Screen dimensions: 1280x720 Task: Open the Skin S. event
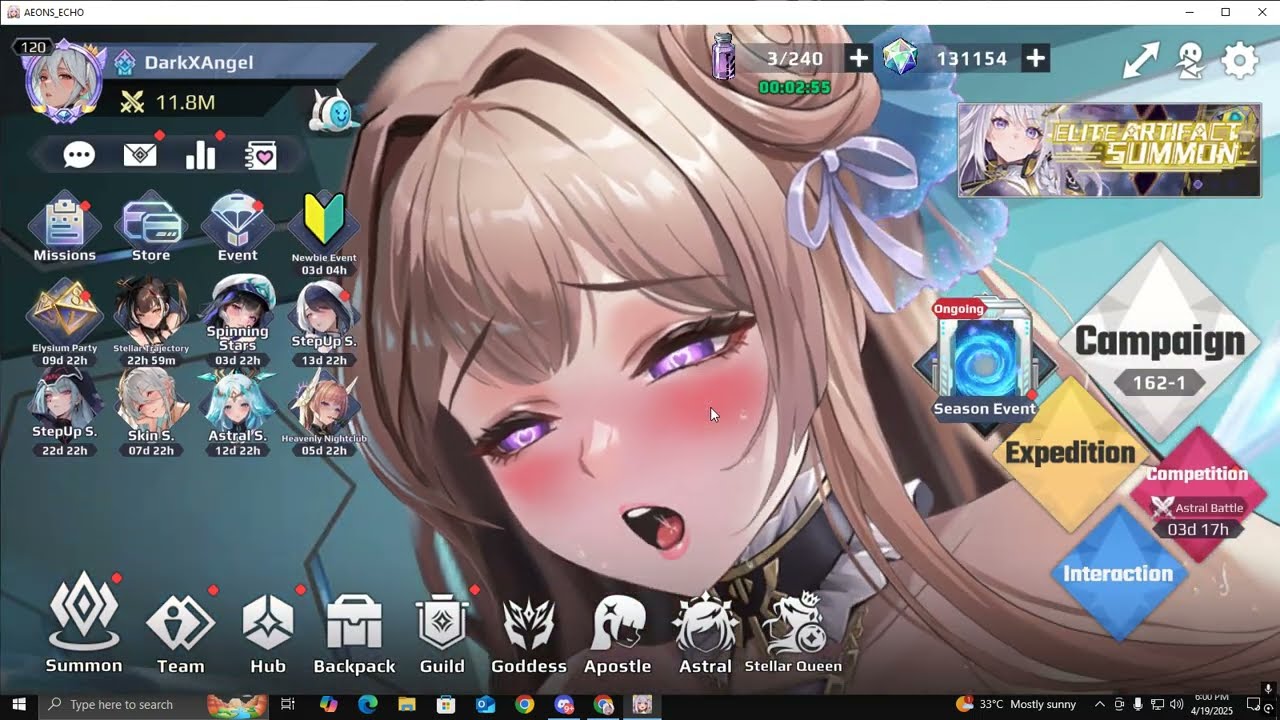151,412
